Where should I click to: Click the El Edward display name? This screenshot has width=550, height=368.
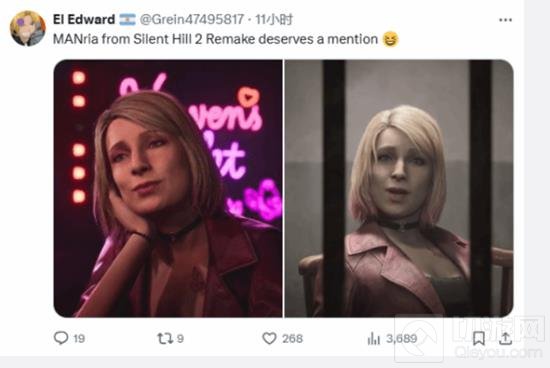[84, 19]
